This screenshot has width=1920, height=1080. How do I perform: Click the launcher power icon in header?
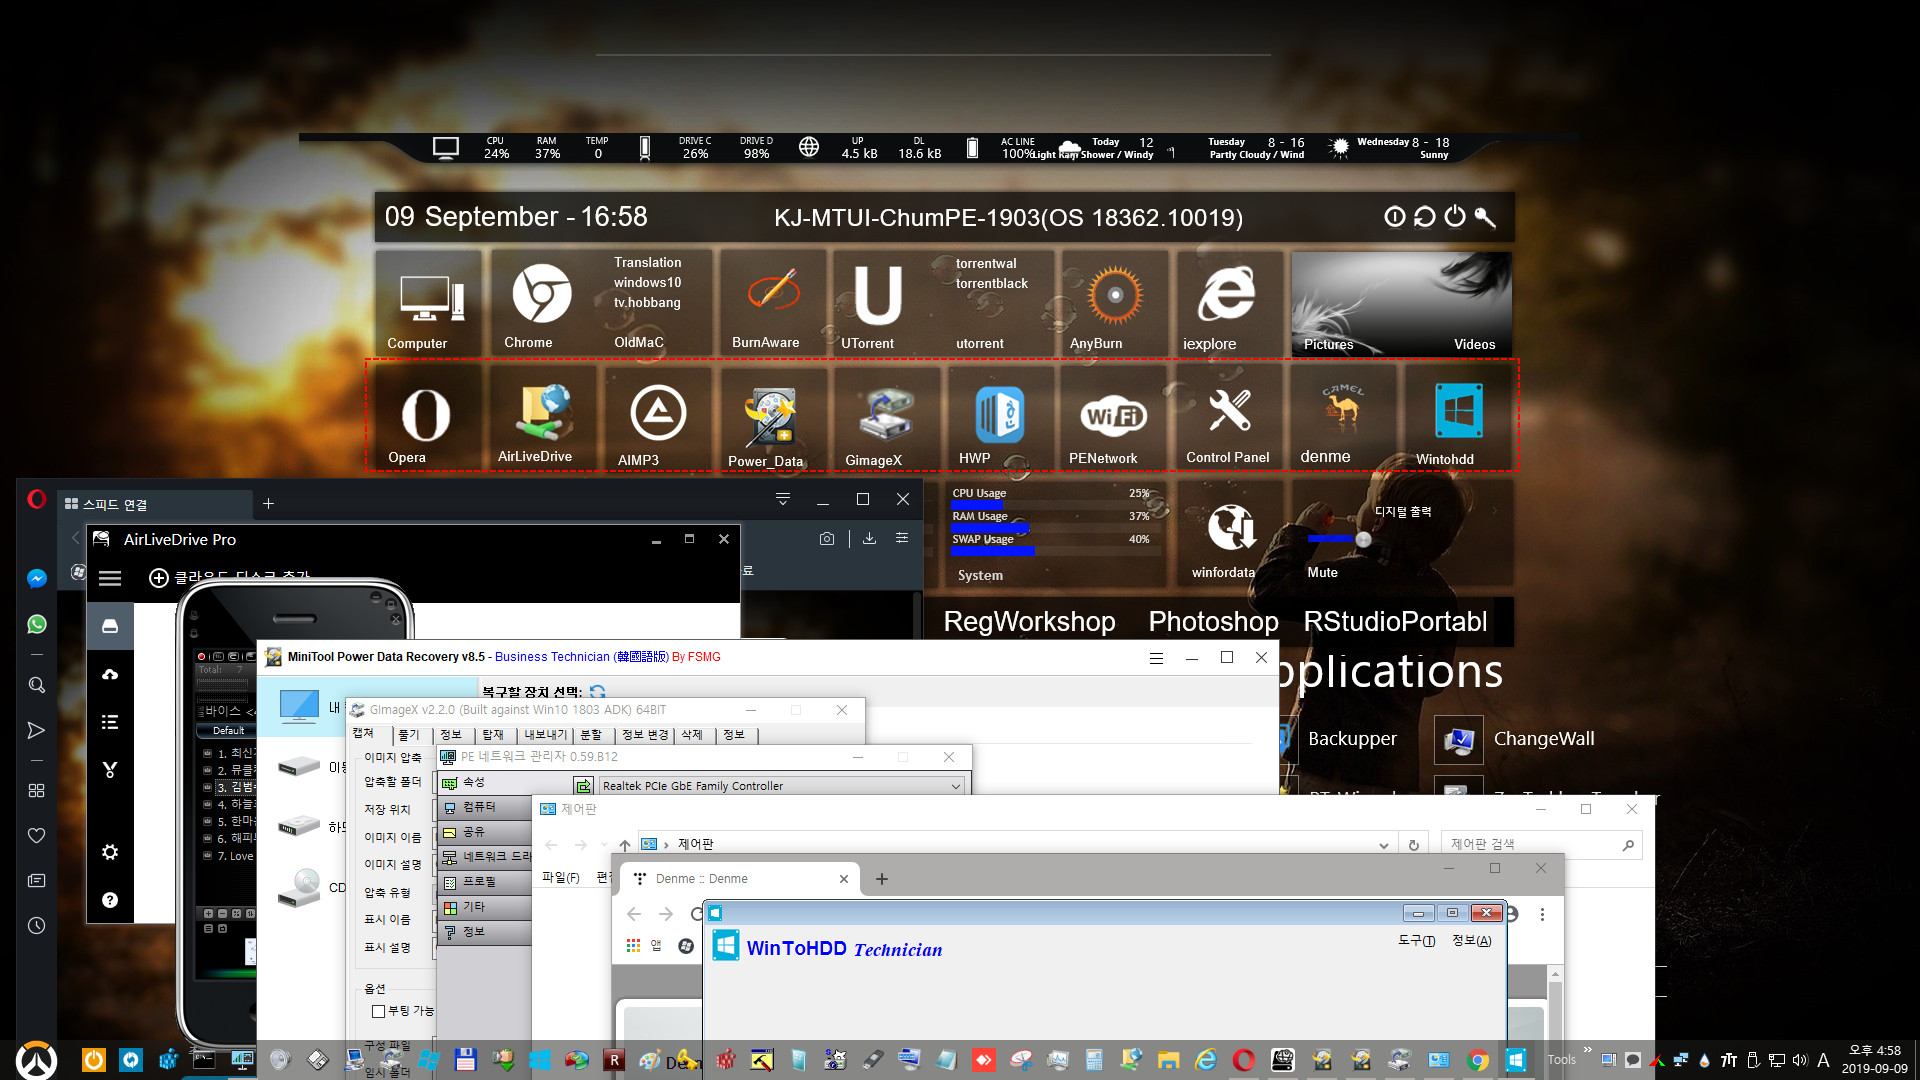[x=1455, y=216]
